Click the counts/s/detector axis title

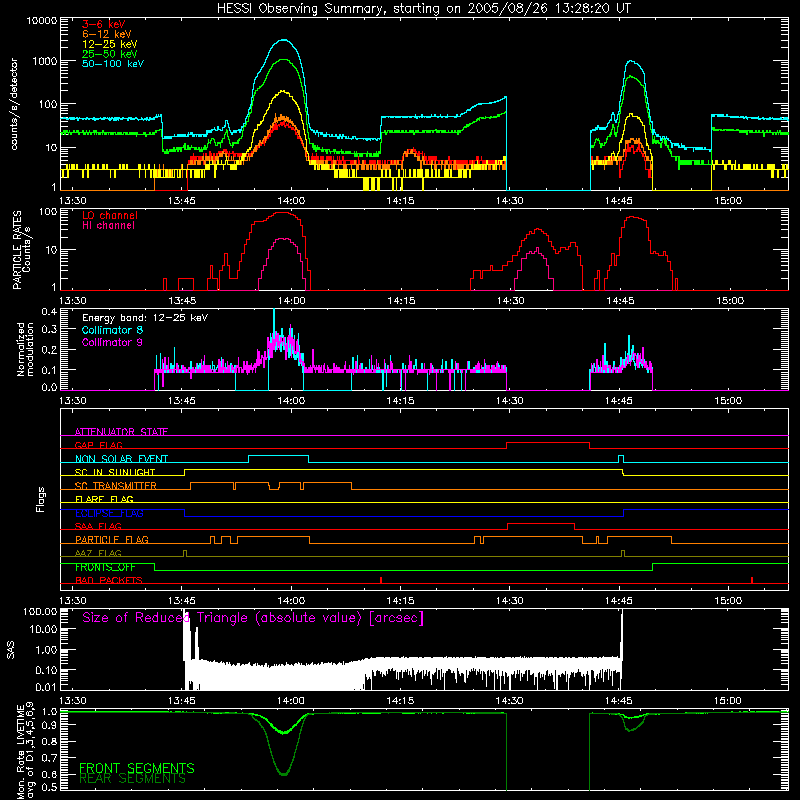pos(14,104)
